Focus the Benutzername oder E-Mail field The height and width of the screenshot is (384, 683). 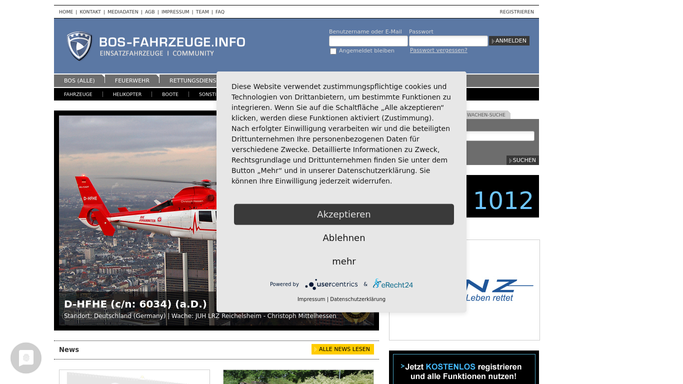tap(368, 41)
